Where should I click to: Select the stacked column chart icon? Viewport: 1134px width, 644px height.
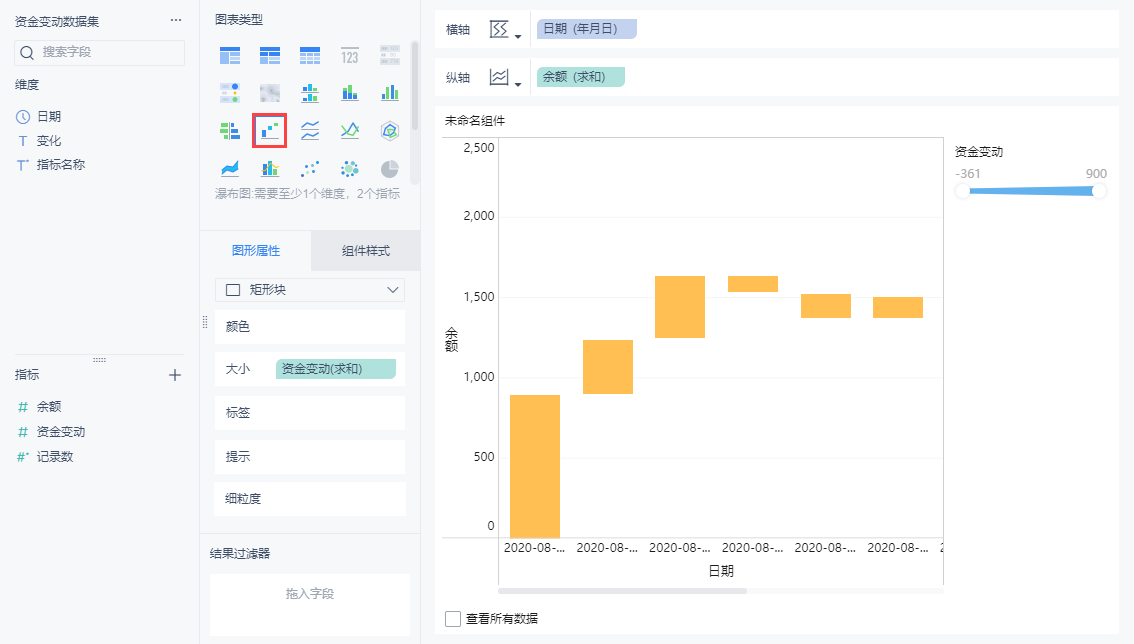click(x=350, y=93)
